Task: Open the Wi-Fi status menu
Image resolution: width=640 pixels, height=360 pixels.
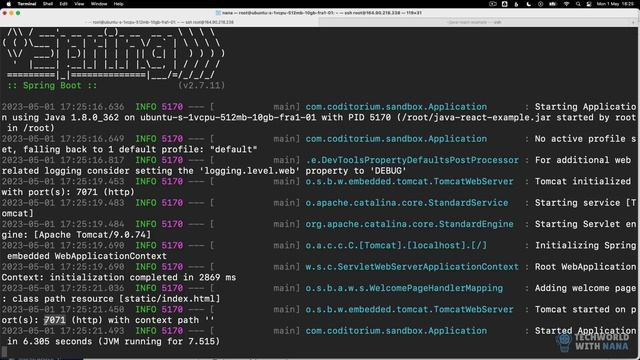Action: tap(566, 4)
